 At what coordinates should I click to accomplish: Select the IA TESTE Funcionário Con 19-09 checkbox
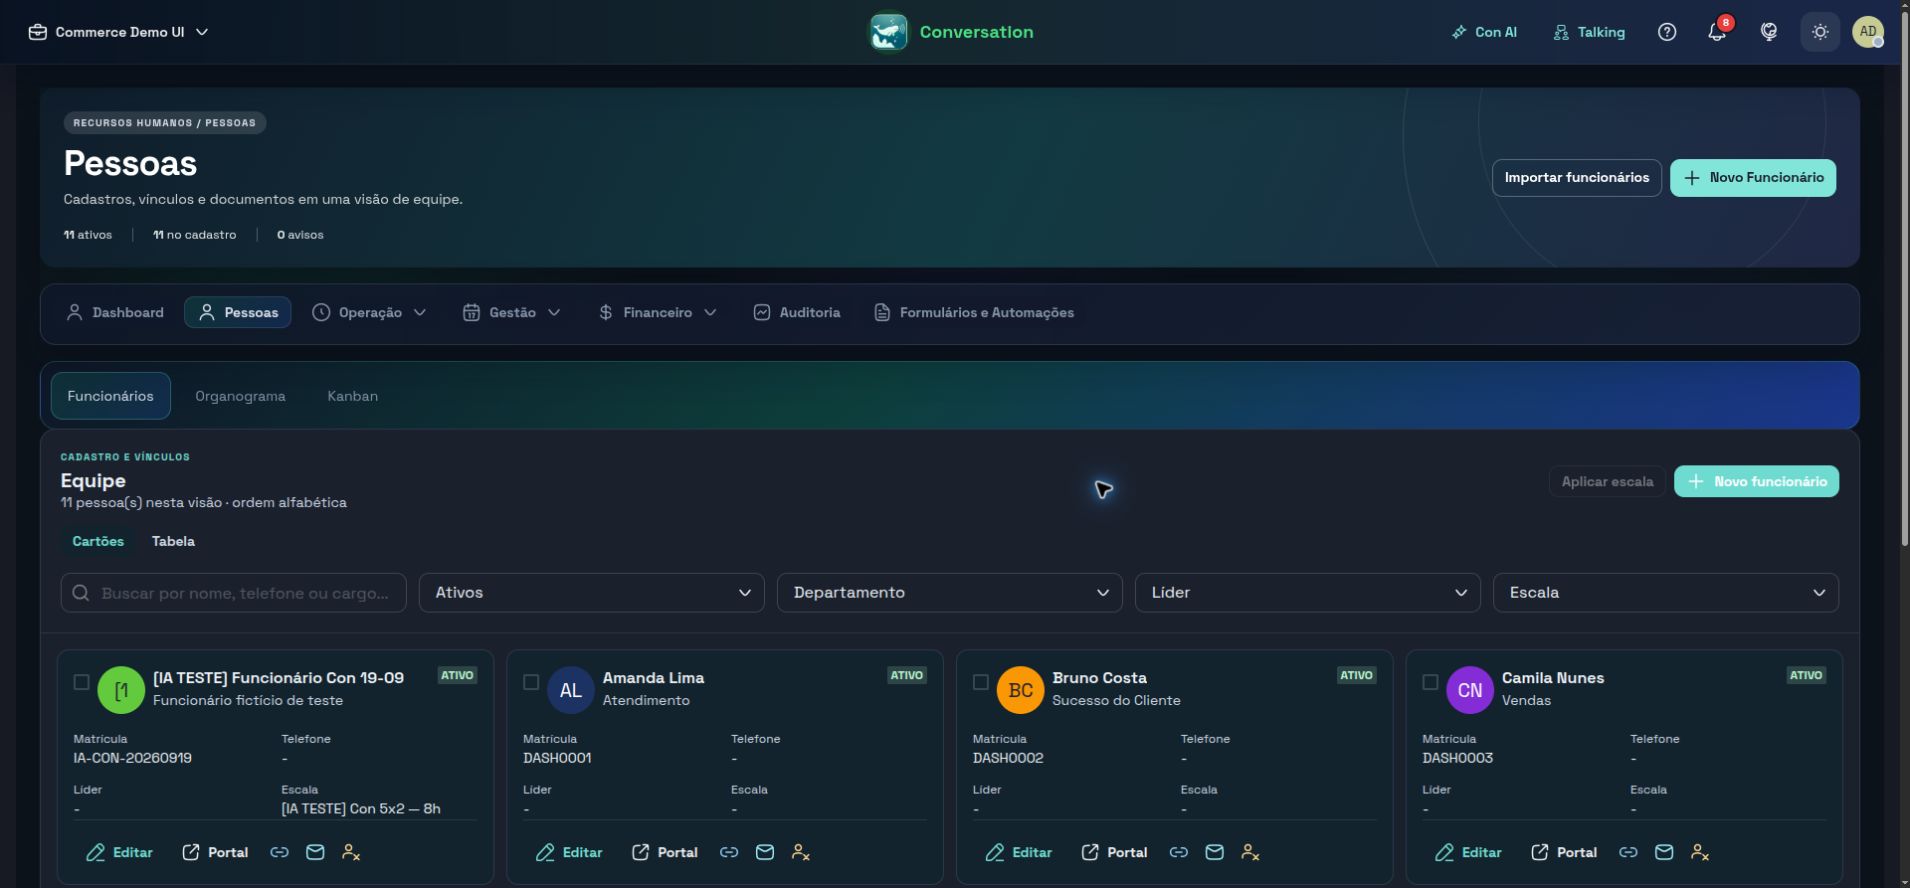[81, 682]
